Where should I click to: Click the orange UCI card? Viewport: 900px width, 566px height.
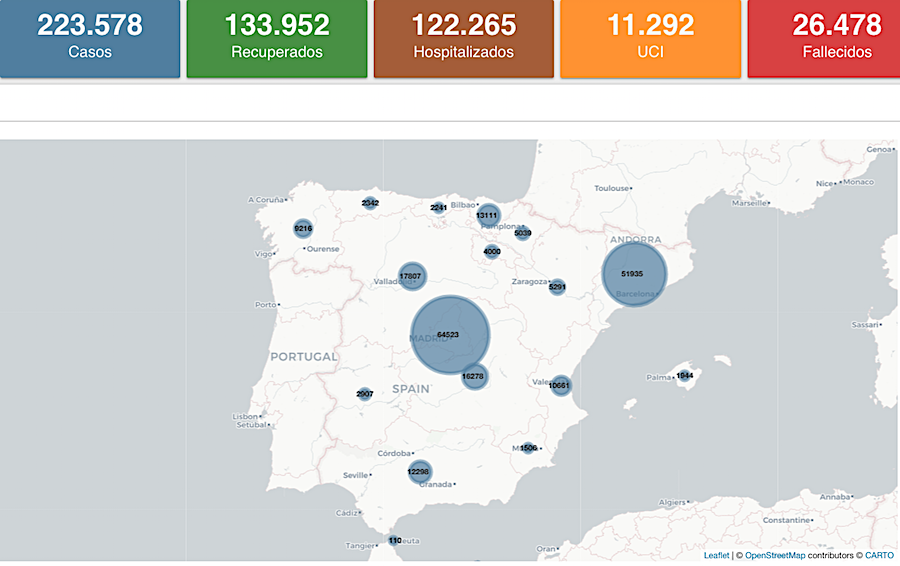tap(650, 38)
